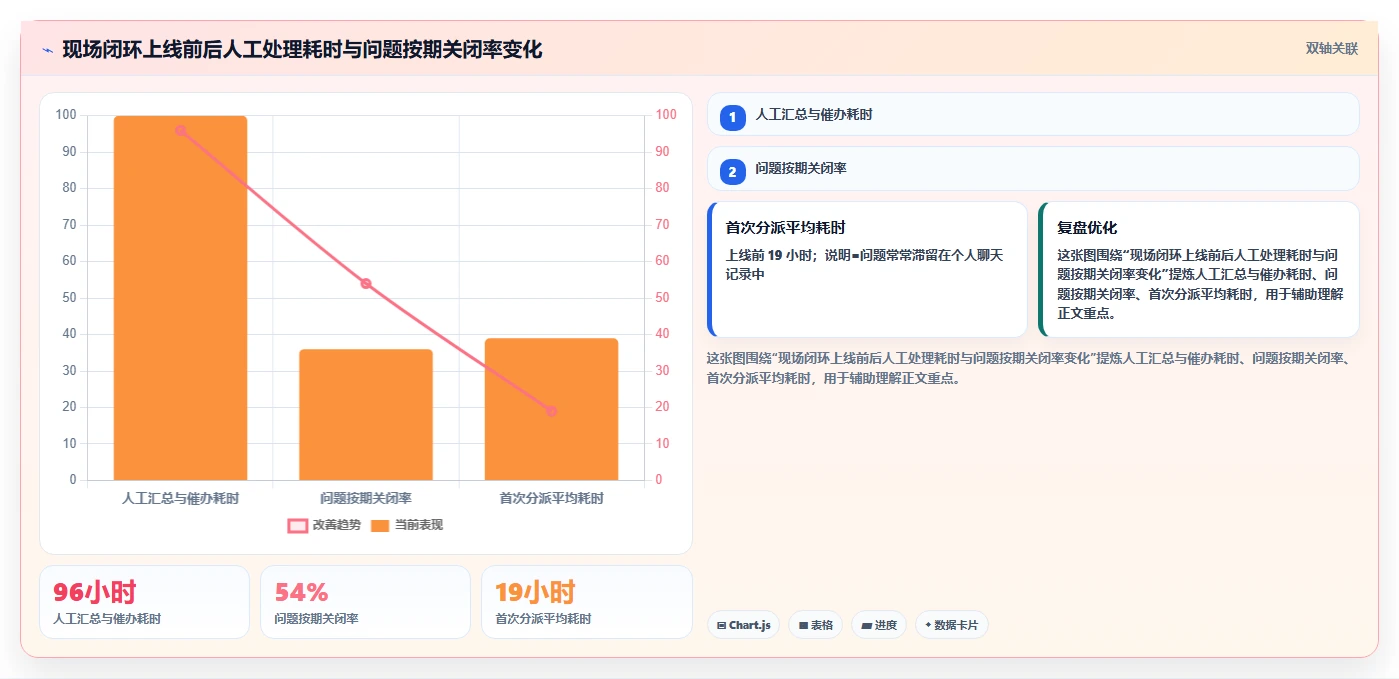Click the orange bar for 人工汇总与催办耗时

click(x=180, y=298)
